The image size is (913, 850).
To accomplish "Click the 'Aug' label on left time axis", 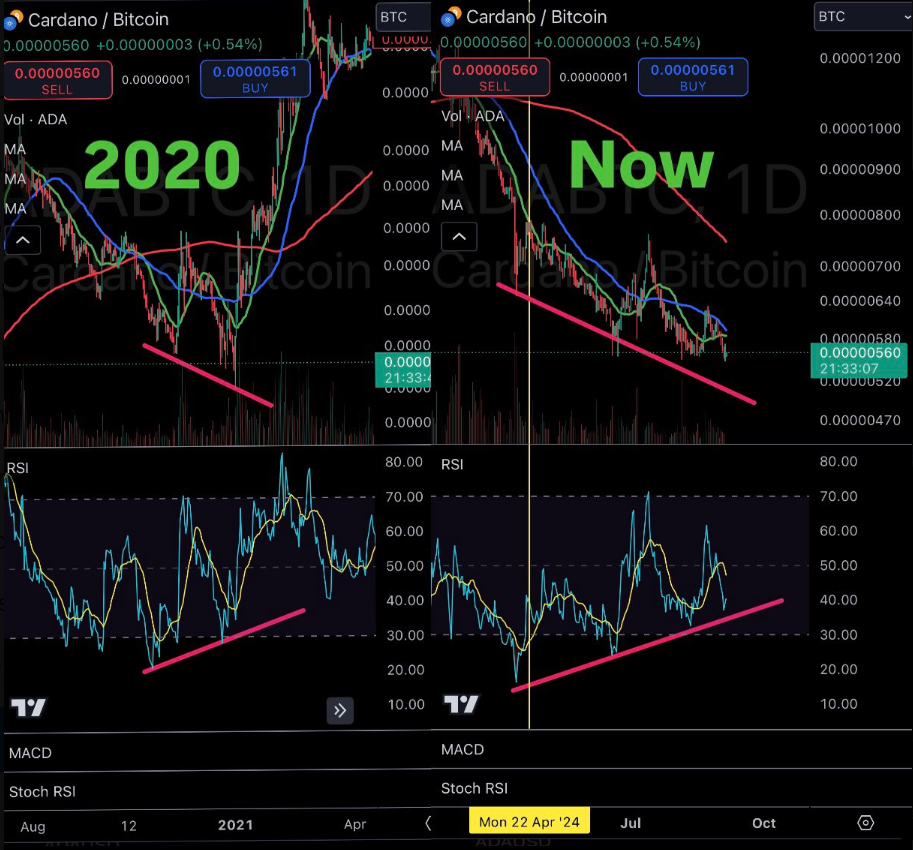I will (x=33, y=827).
